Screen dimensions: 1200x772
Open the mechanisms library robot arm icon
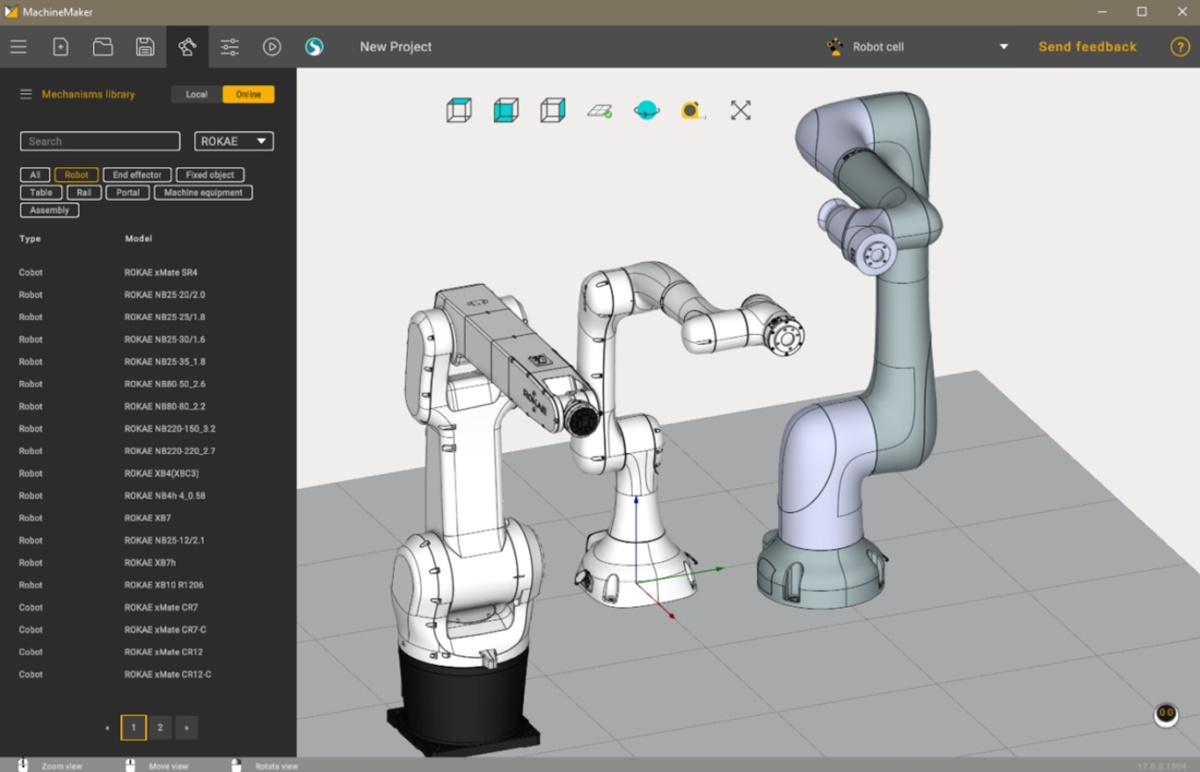point(186,46)
